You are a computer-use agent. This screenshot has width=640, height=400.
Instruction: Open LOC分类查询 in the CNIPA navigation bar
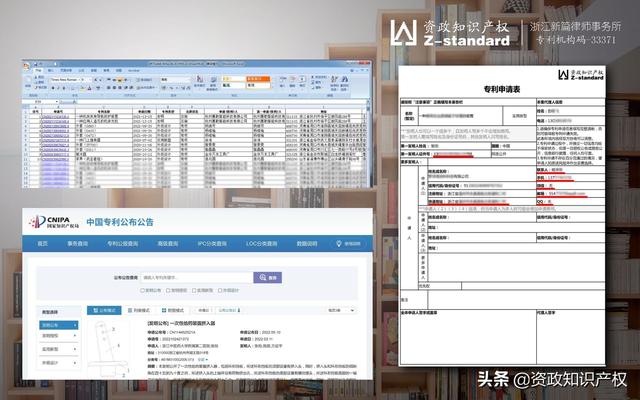coord(262,243)
